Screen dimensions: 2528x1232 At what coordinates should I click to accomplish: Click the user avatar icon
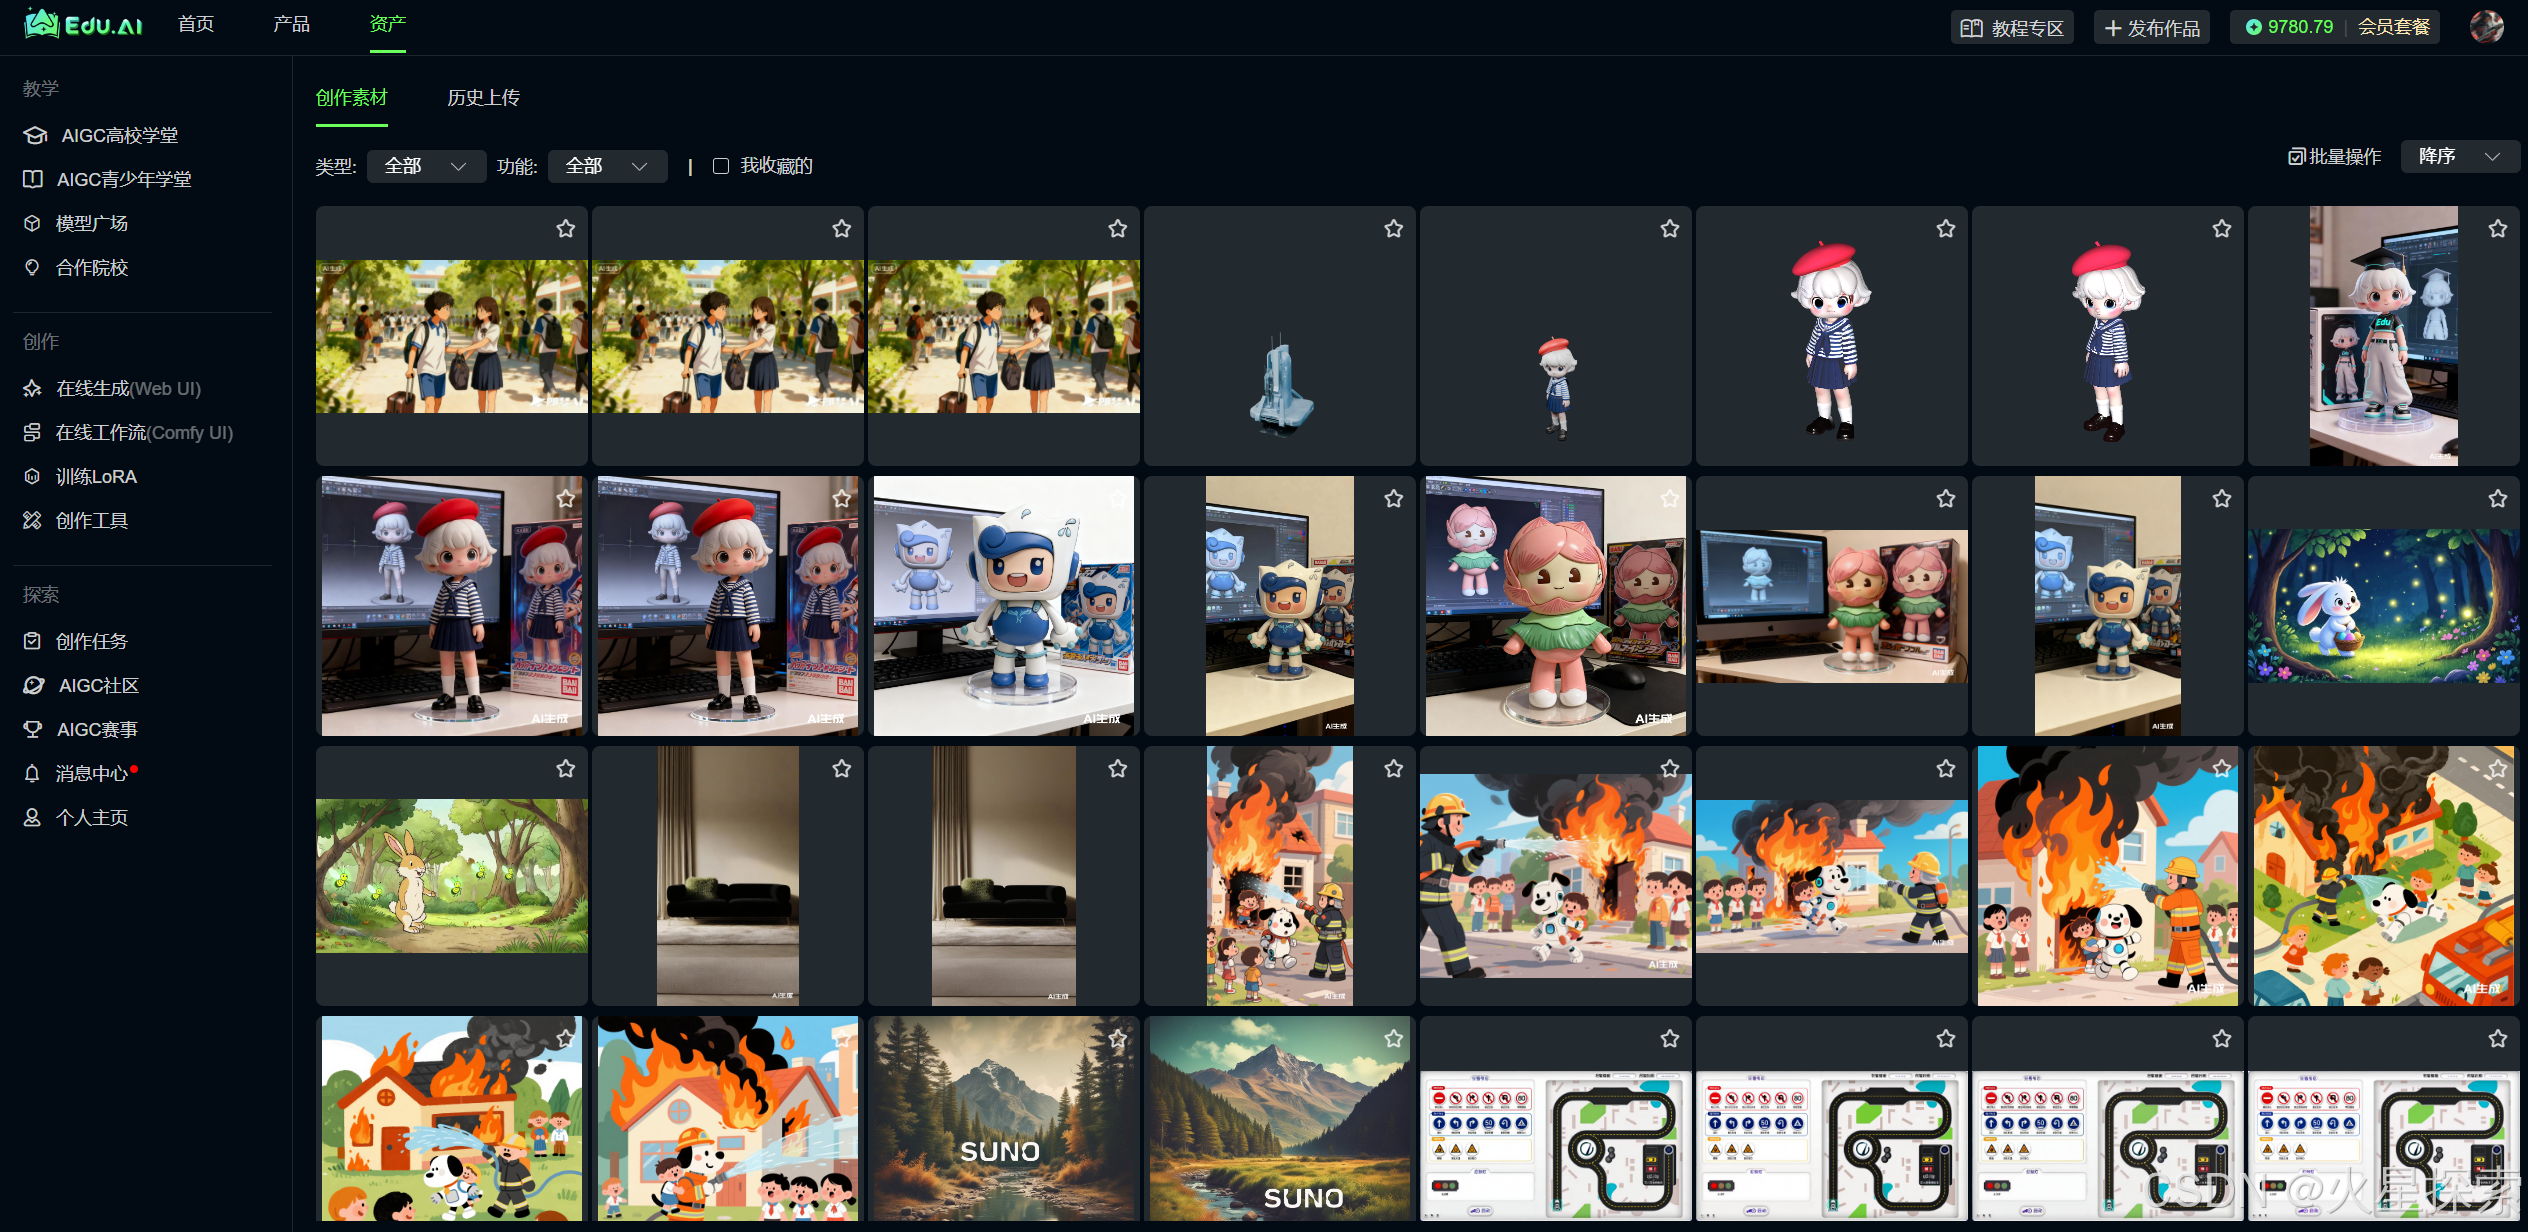click(x=2486, y=27)
